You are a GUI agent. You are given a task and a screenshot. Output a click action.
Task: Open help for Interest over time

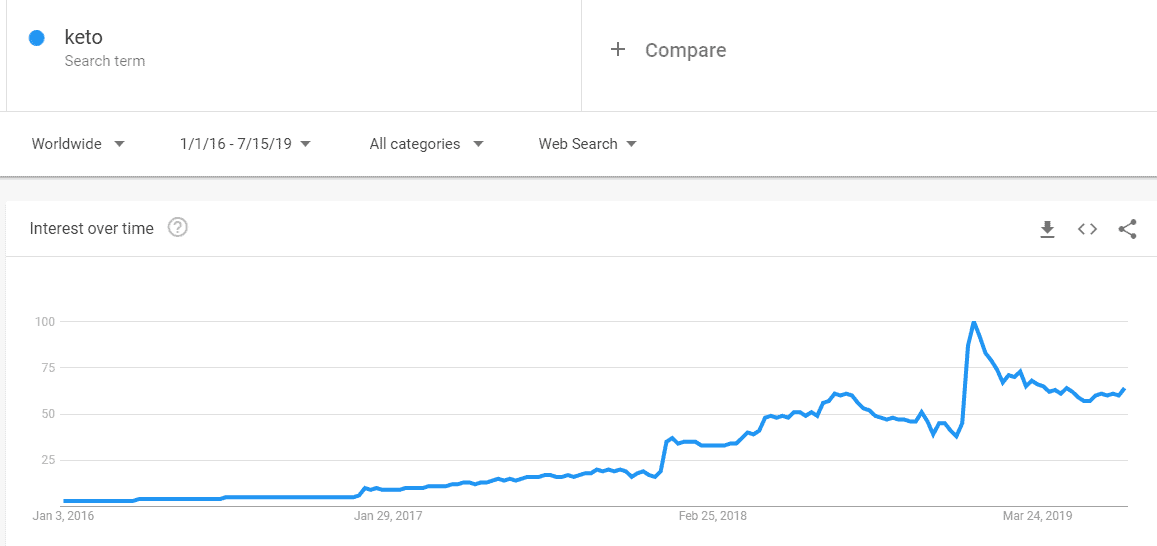point(178,228)
